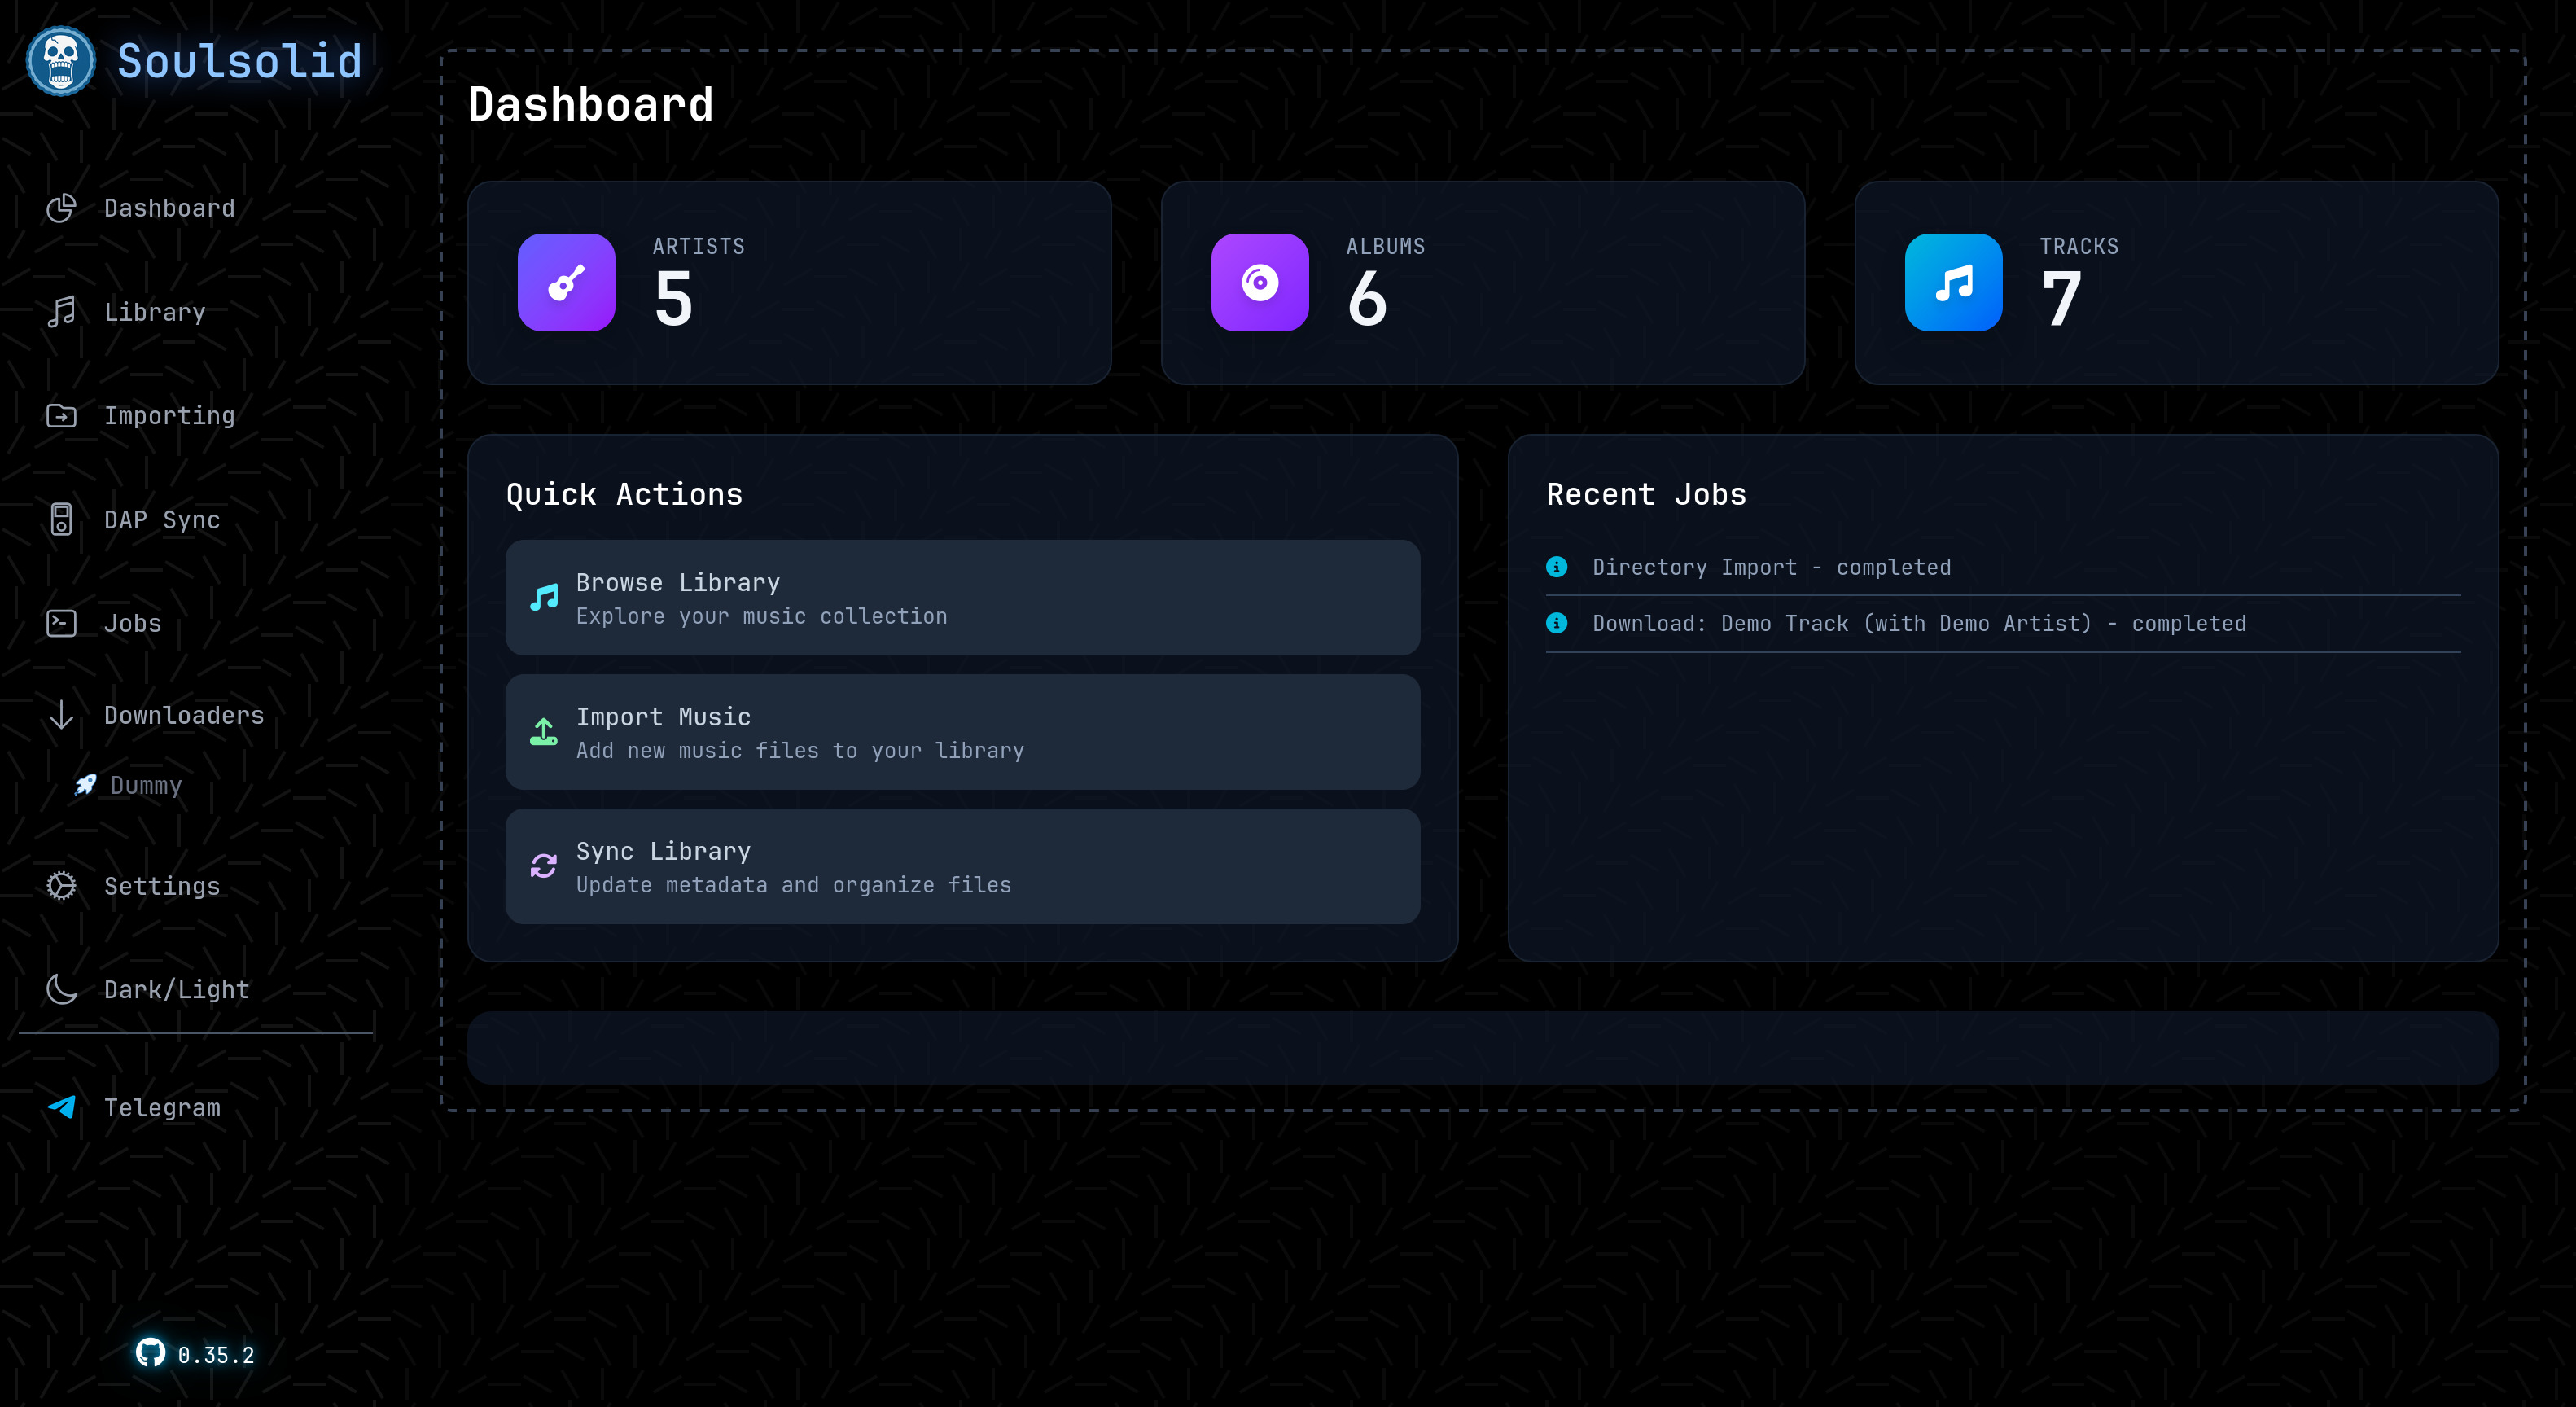Click the disc icon on the Albums card
This screenshot has height=1407, width=2576.
1260,283
